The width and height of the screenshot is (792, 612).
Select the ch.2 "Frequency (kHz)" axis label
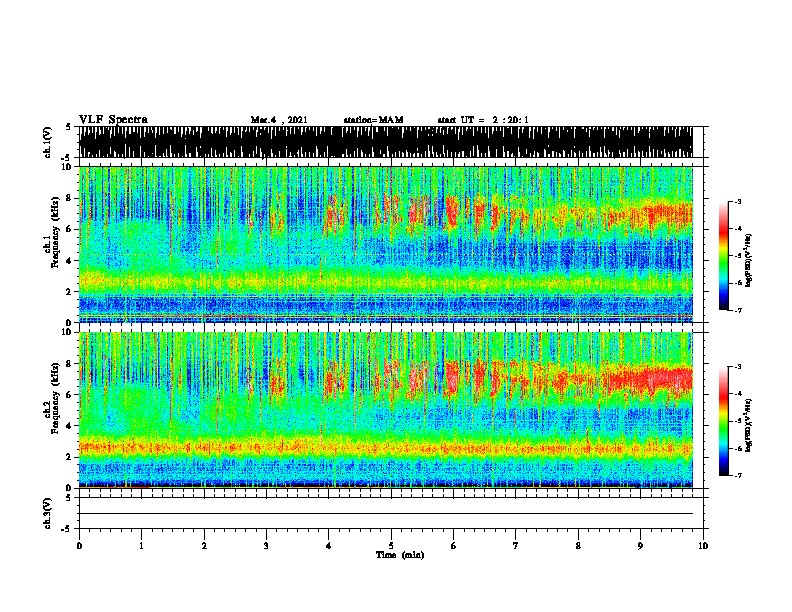(x=55, y=398)
